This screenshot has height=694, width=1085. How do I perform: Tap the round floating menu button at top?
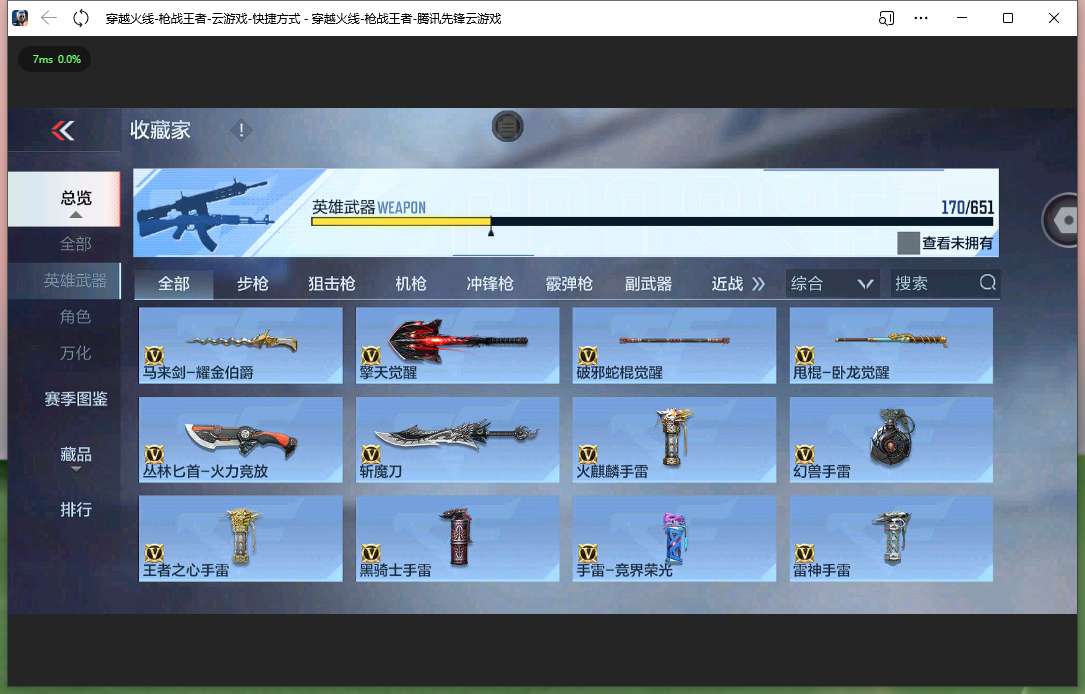coord(507,127)
